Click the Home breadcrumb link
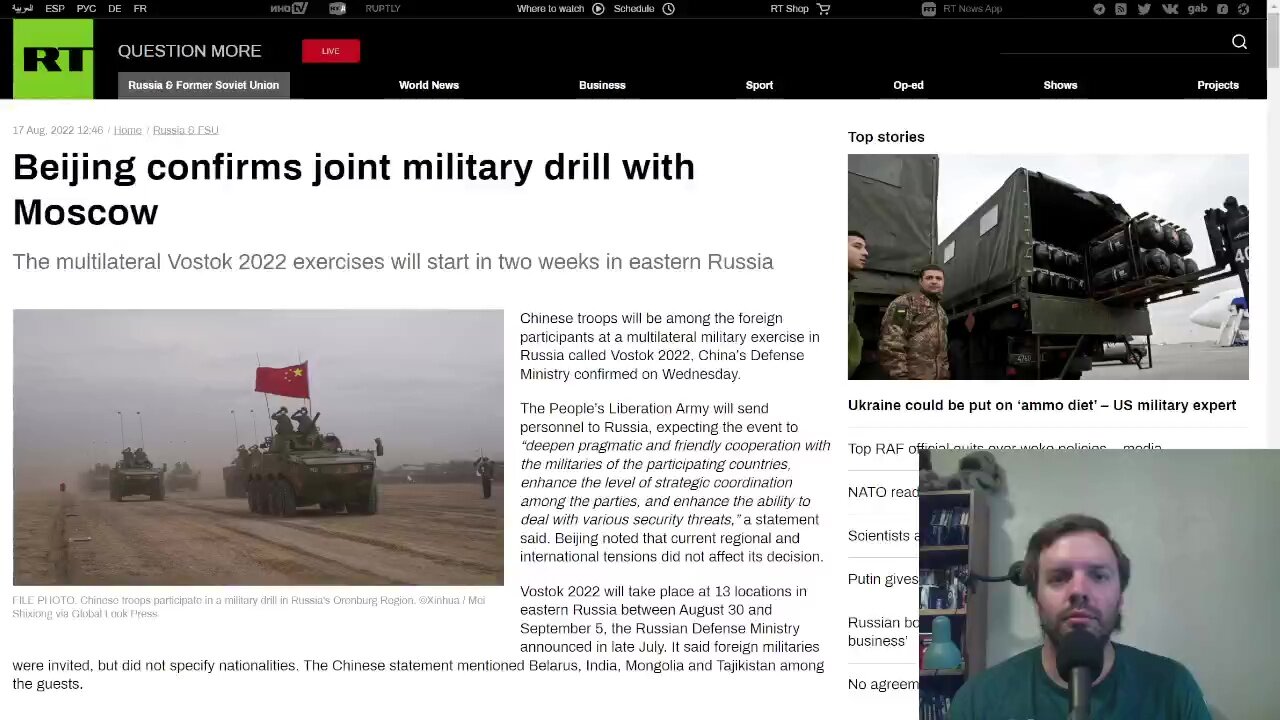1280x720 pixels. pos(127,130)
